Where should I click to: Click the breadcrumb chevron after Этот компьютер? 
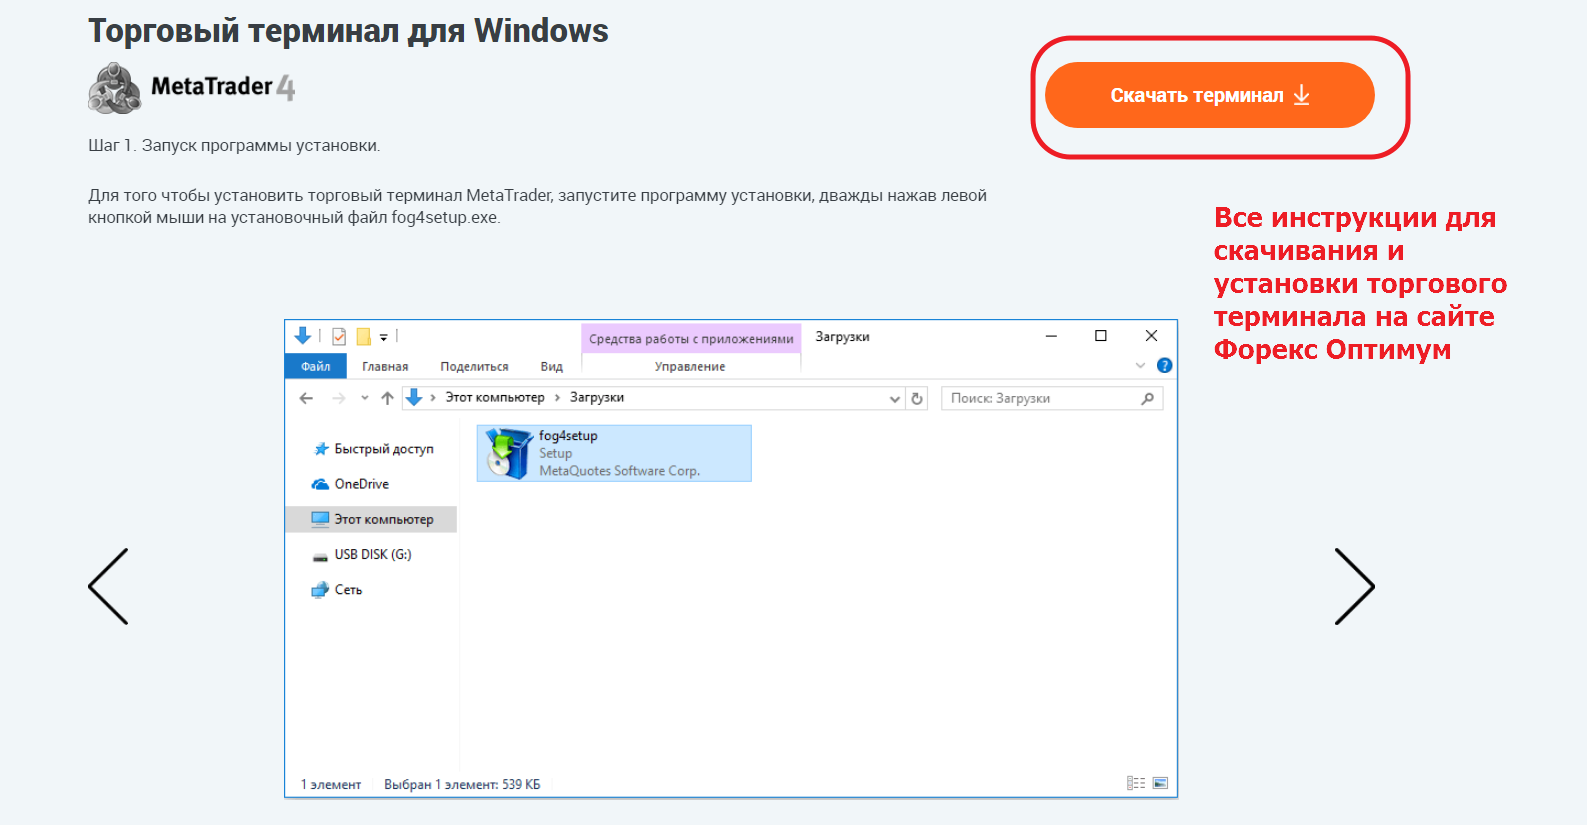point(557,398)
